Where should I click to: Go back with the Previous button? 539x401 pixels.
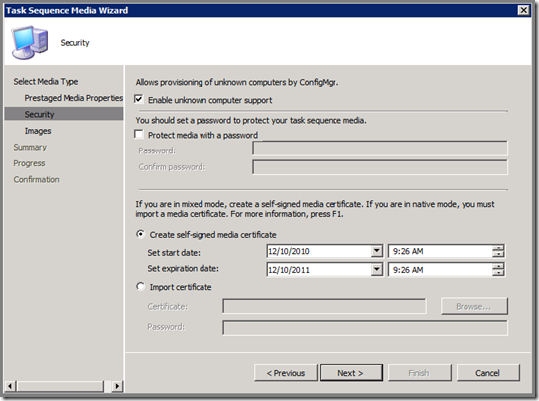286,373
